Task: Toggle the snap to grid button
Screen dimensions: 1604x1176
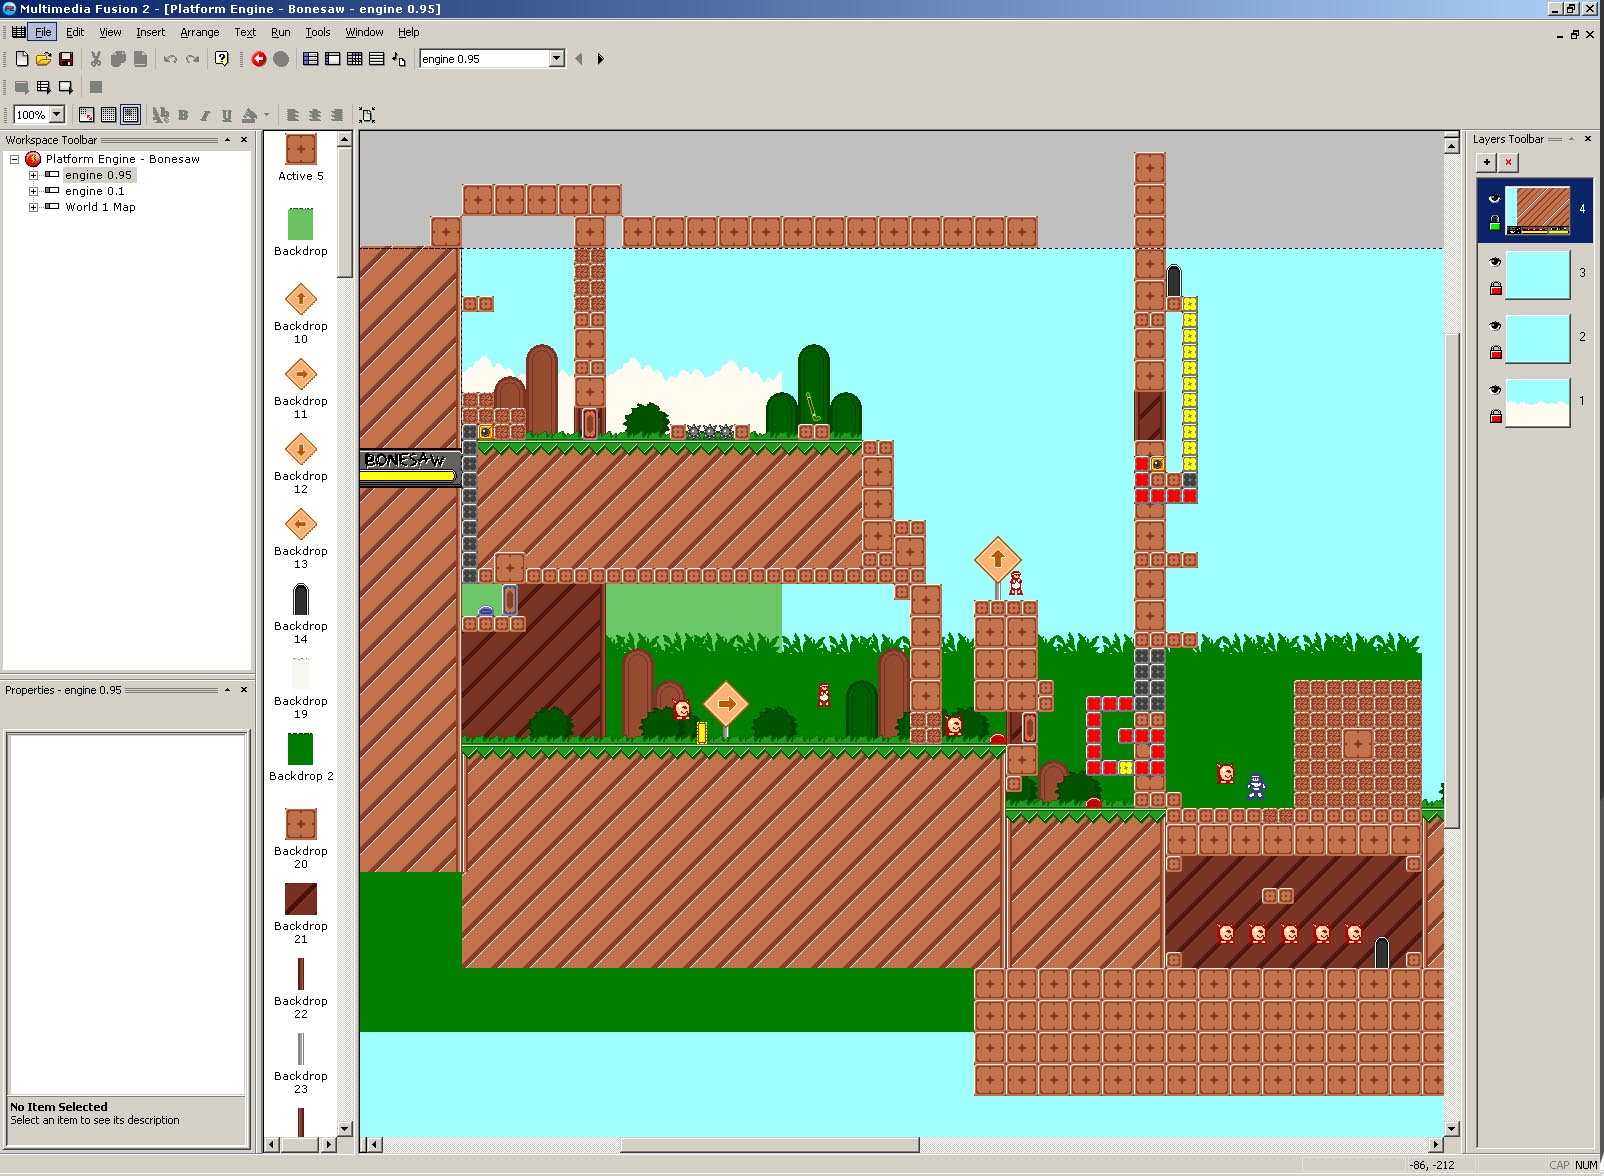Action: tap(130, 115)
